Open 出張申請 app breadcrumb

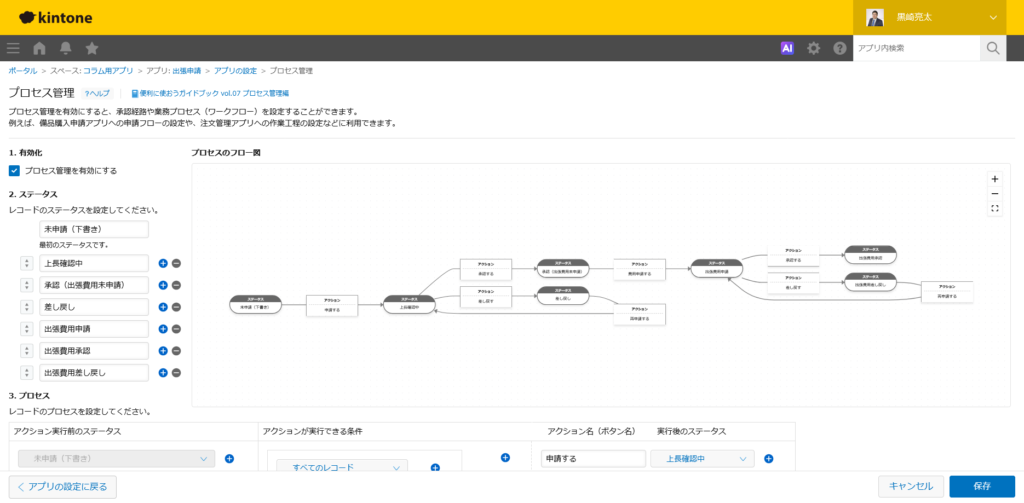187,70
